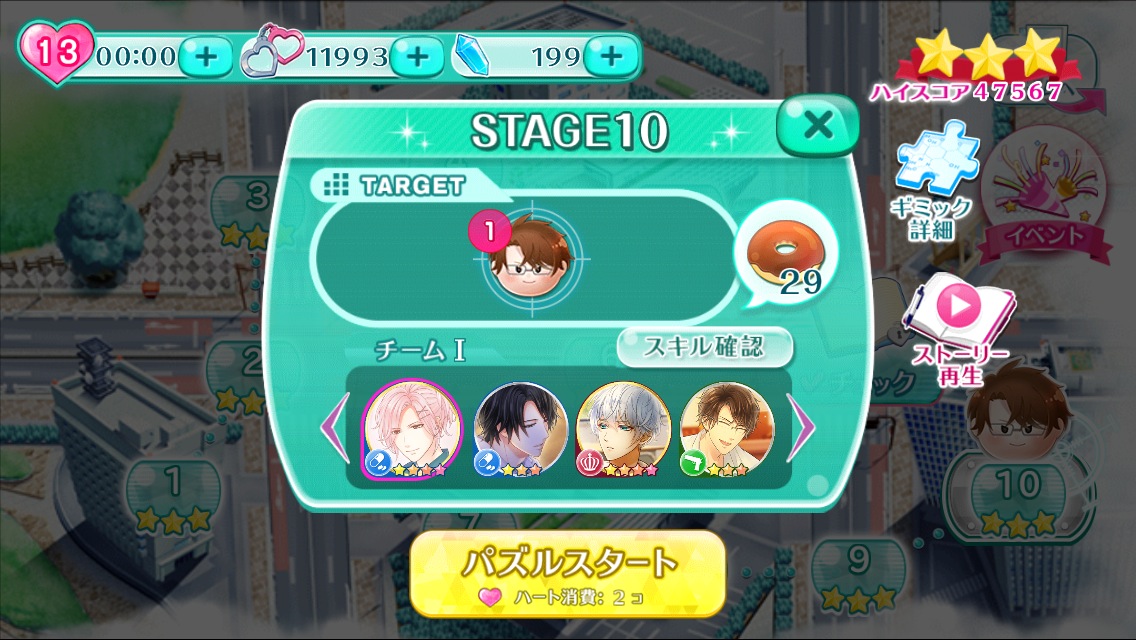The width and height of the screenshot is (1136, 640).
Task: Add hearts with plus button beside timer
Action: 206,57
